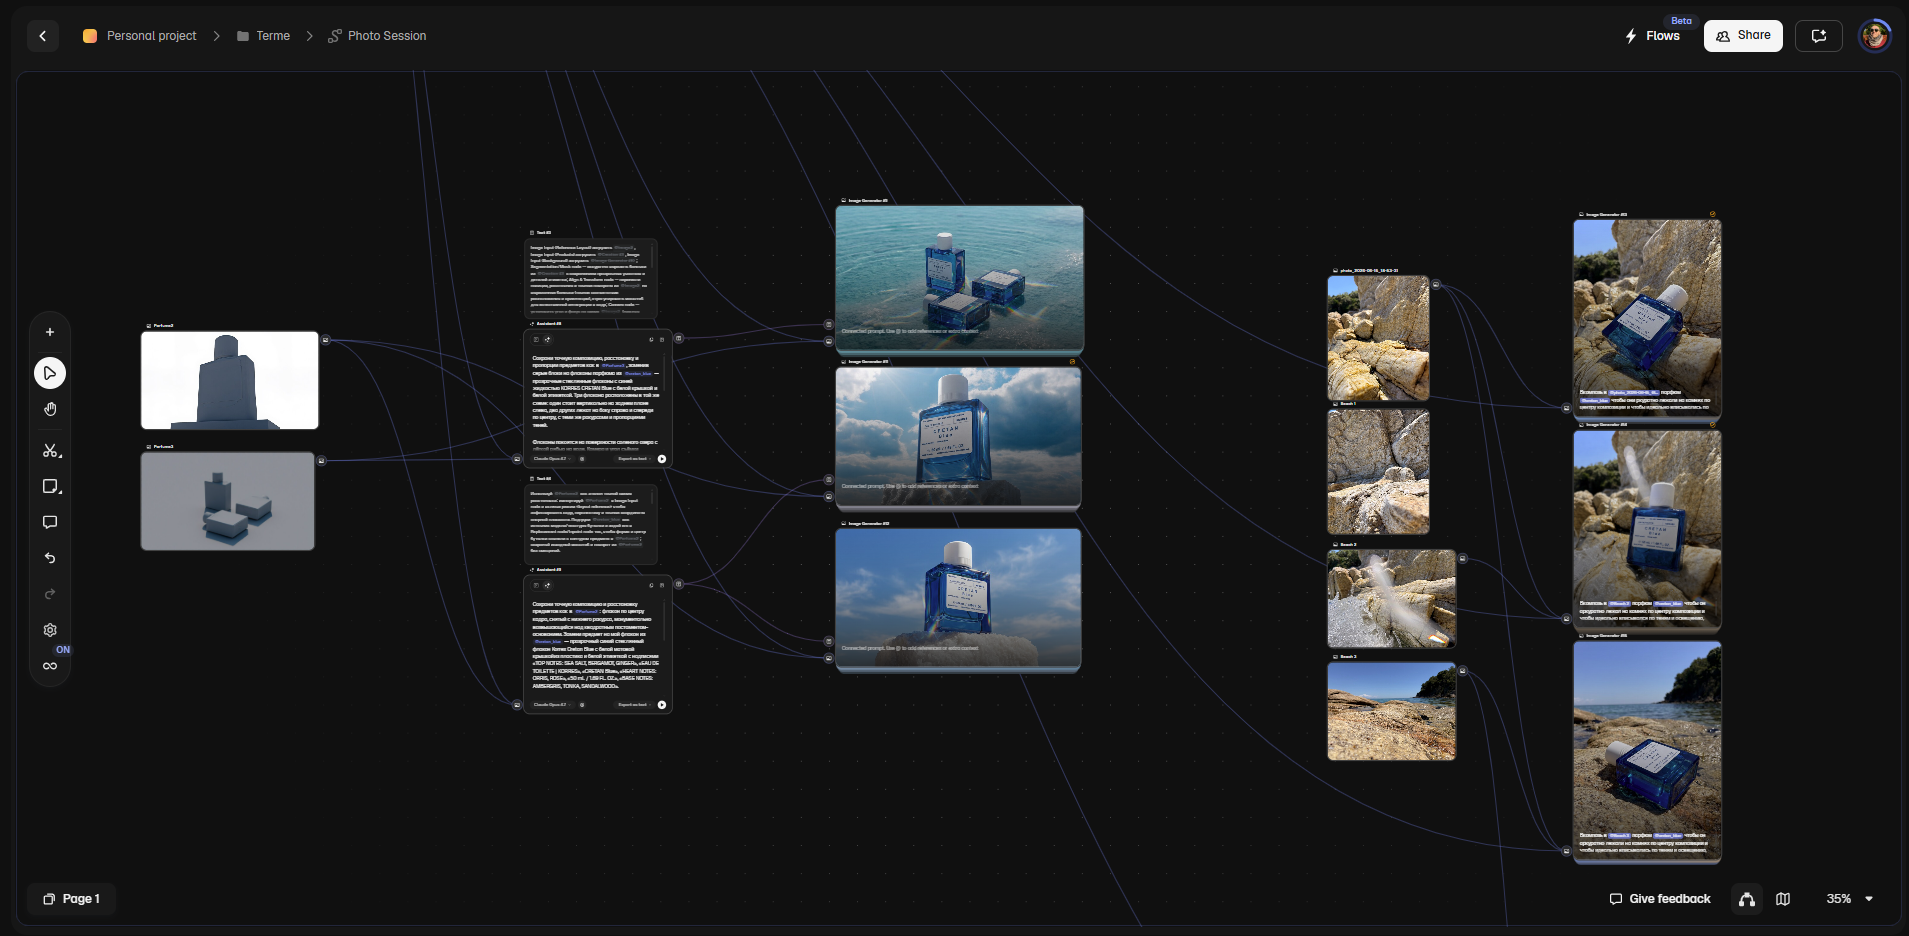Open the 35% zoom dropdown
This screenshot has width=1909, height=936.
(1849, 899)
